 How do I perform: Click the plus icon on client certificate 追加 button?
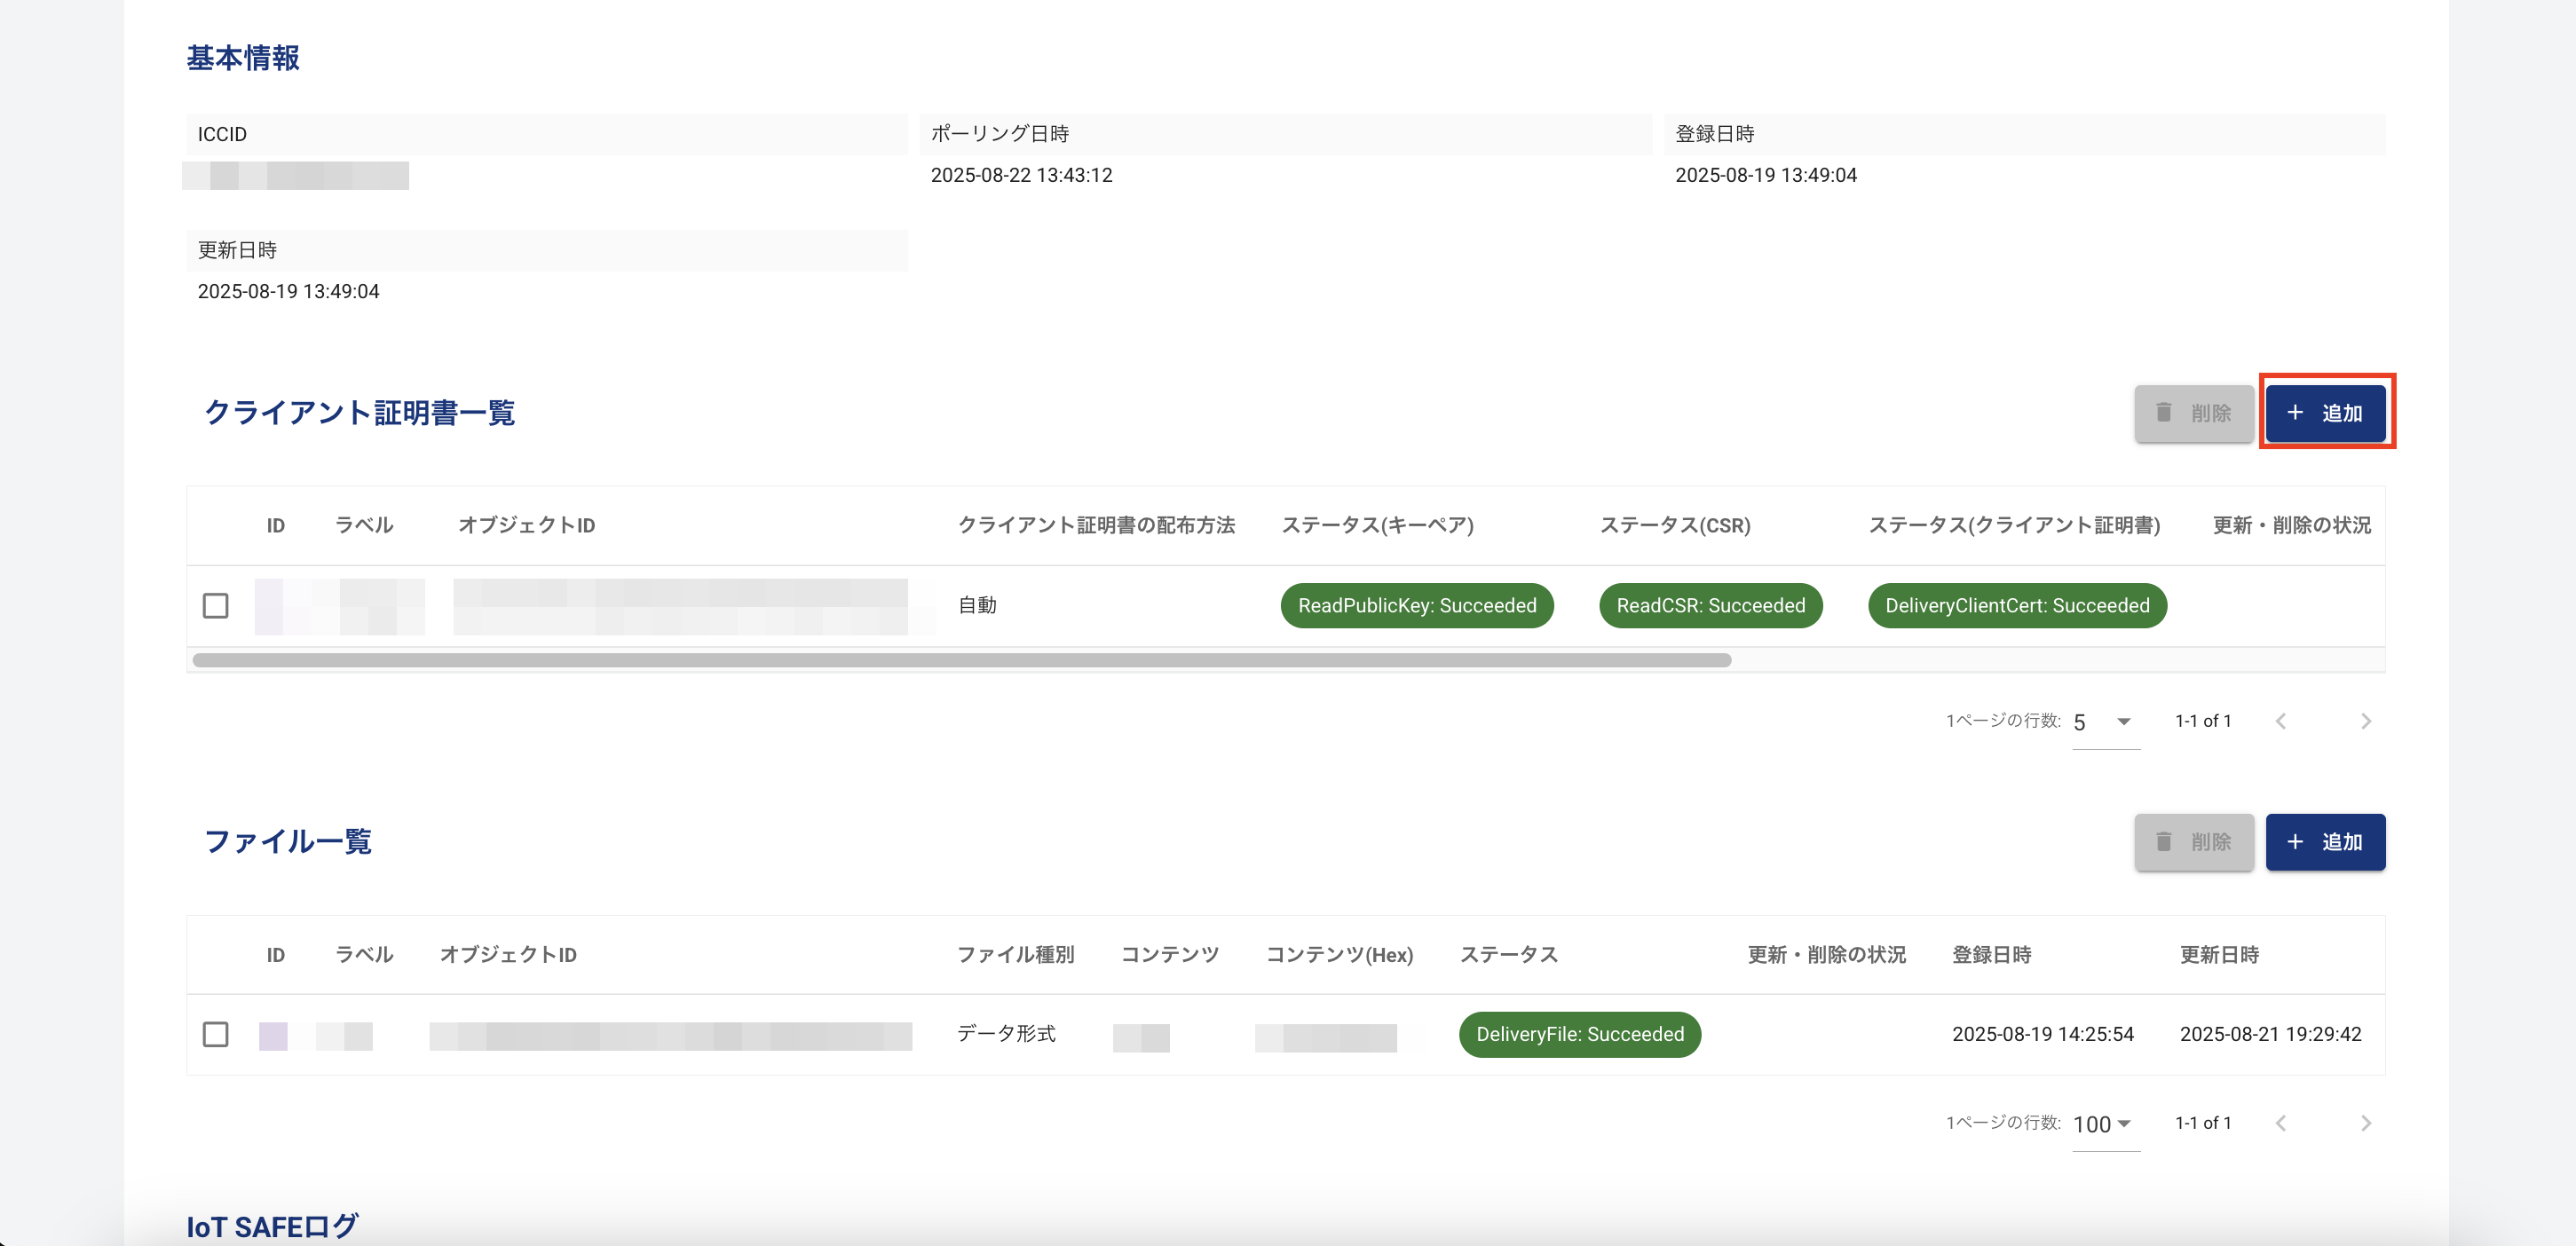coord(2295,411)
